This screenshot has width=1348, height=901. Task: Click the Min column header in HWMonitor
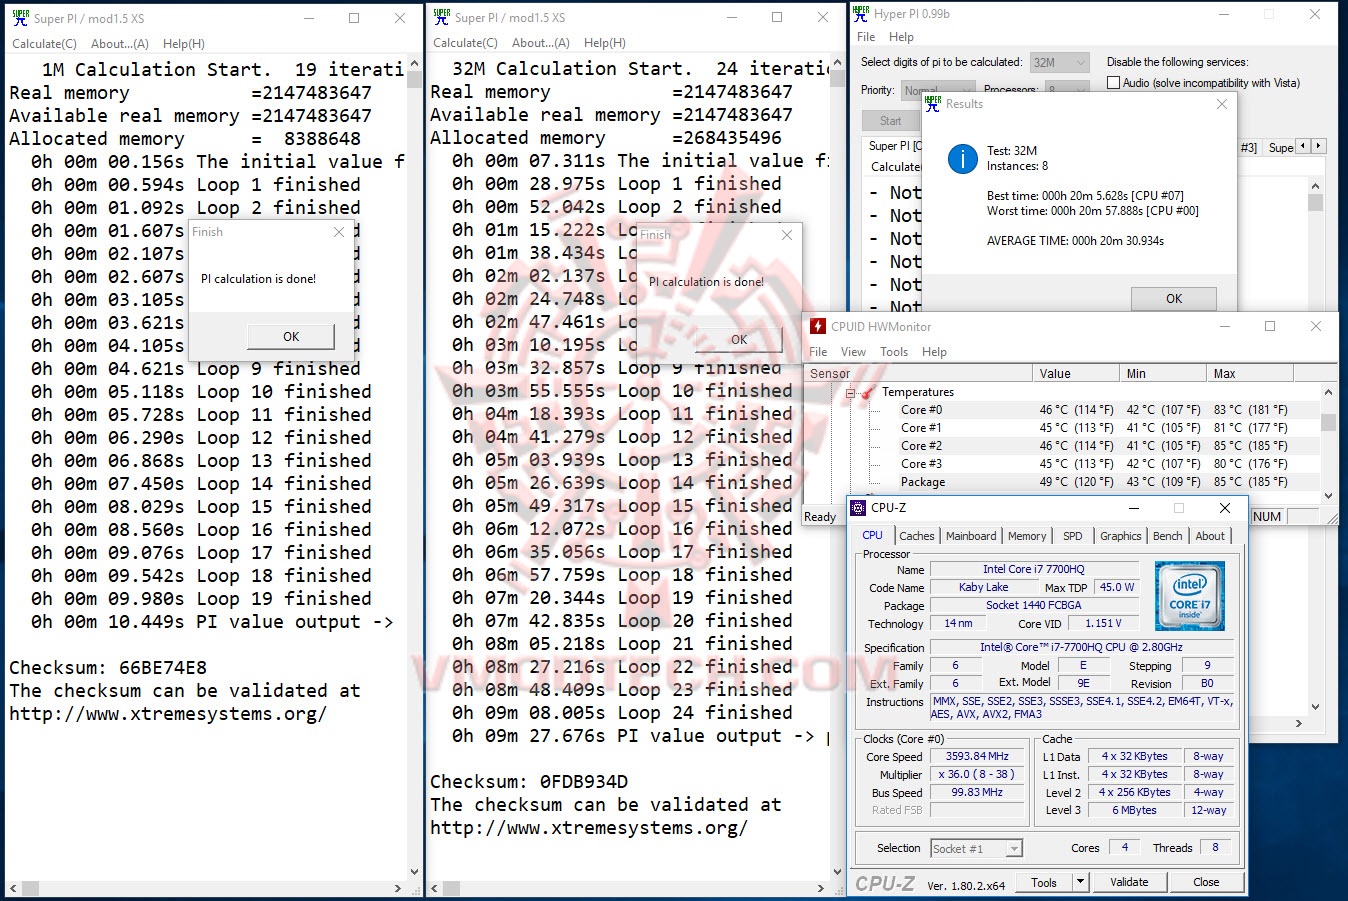pos(1163,374)
